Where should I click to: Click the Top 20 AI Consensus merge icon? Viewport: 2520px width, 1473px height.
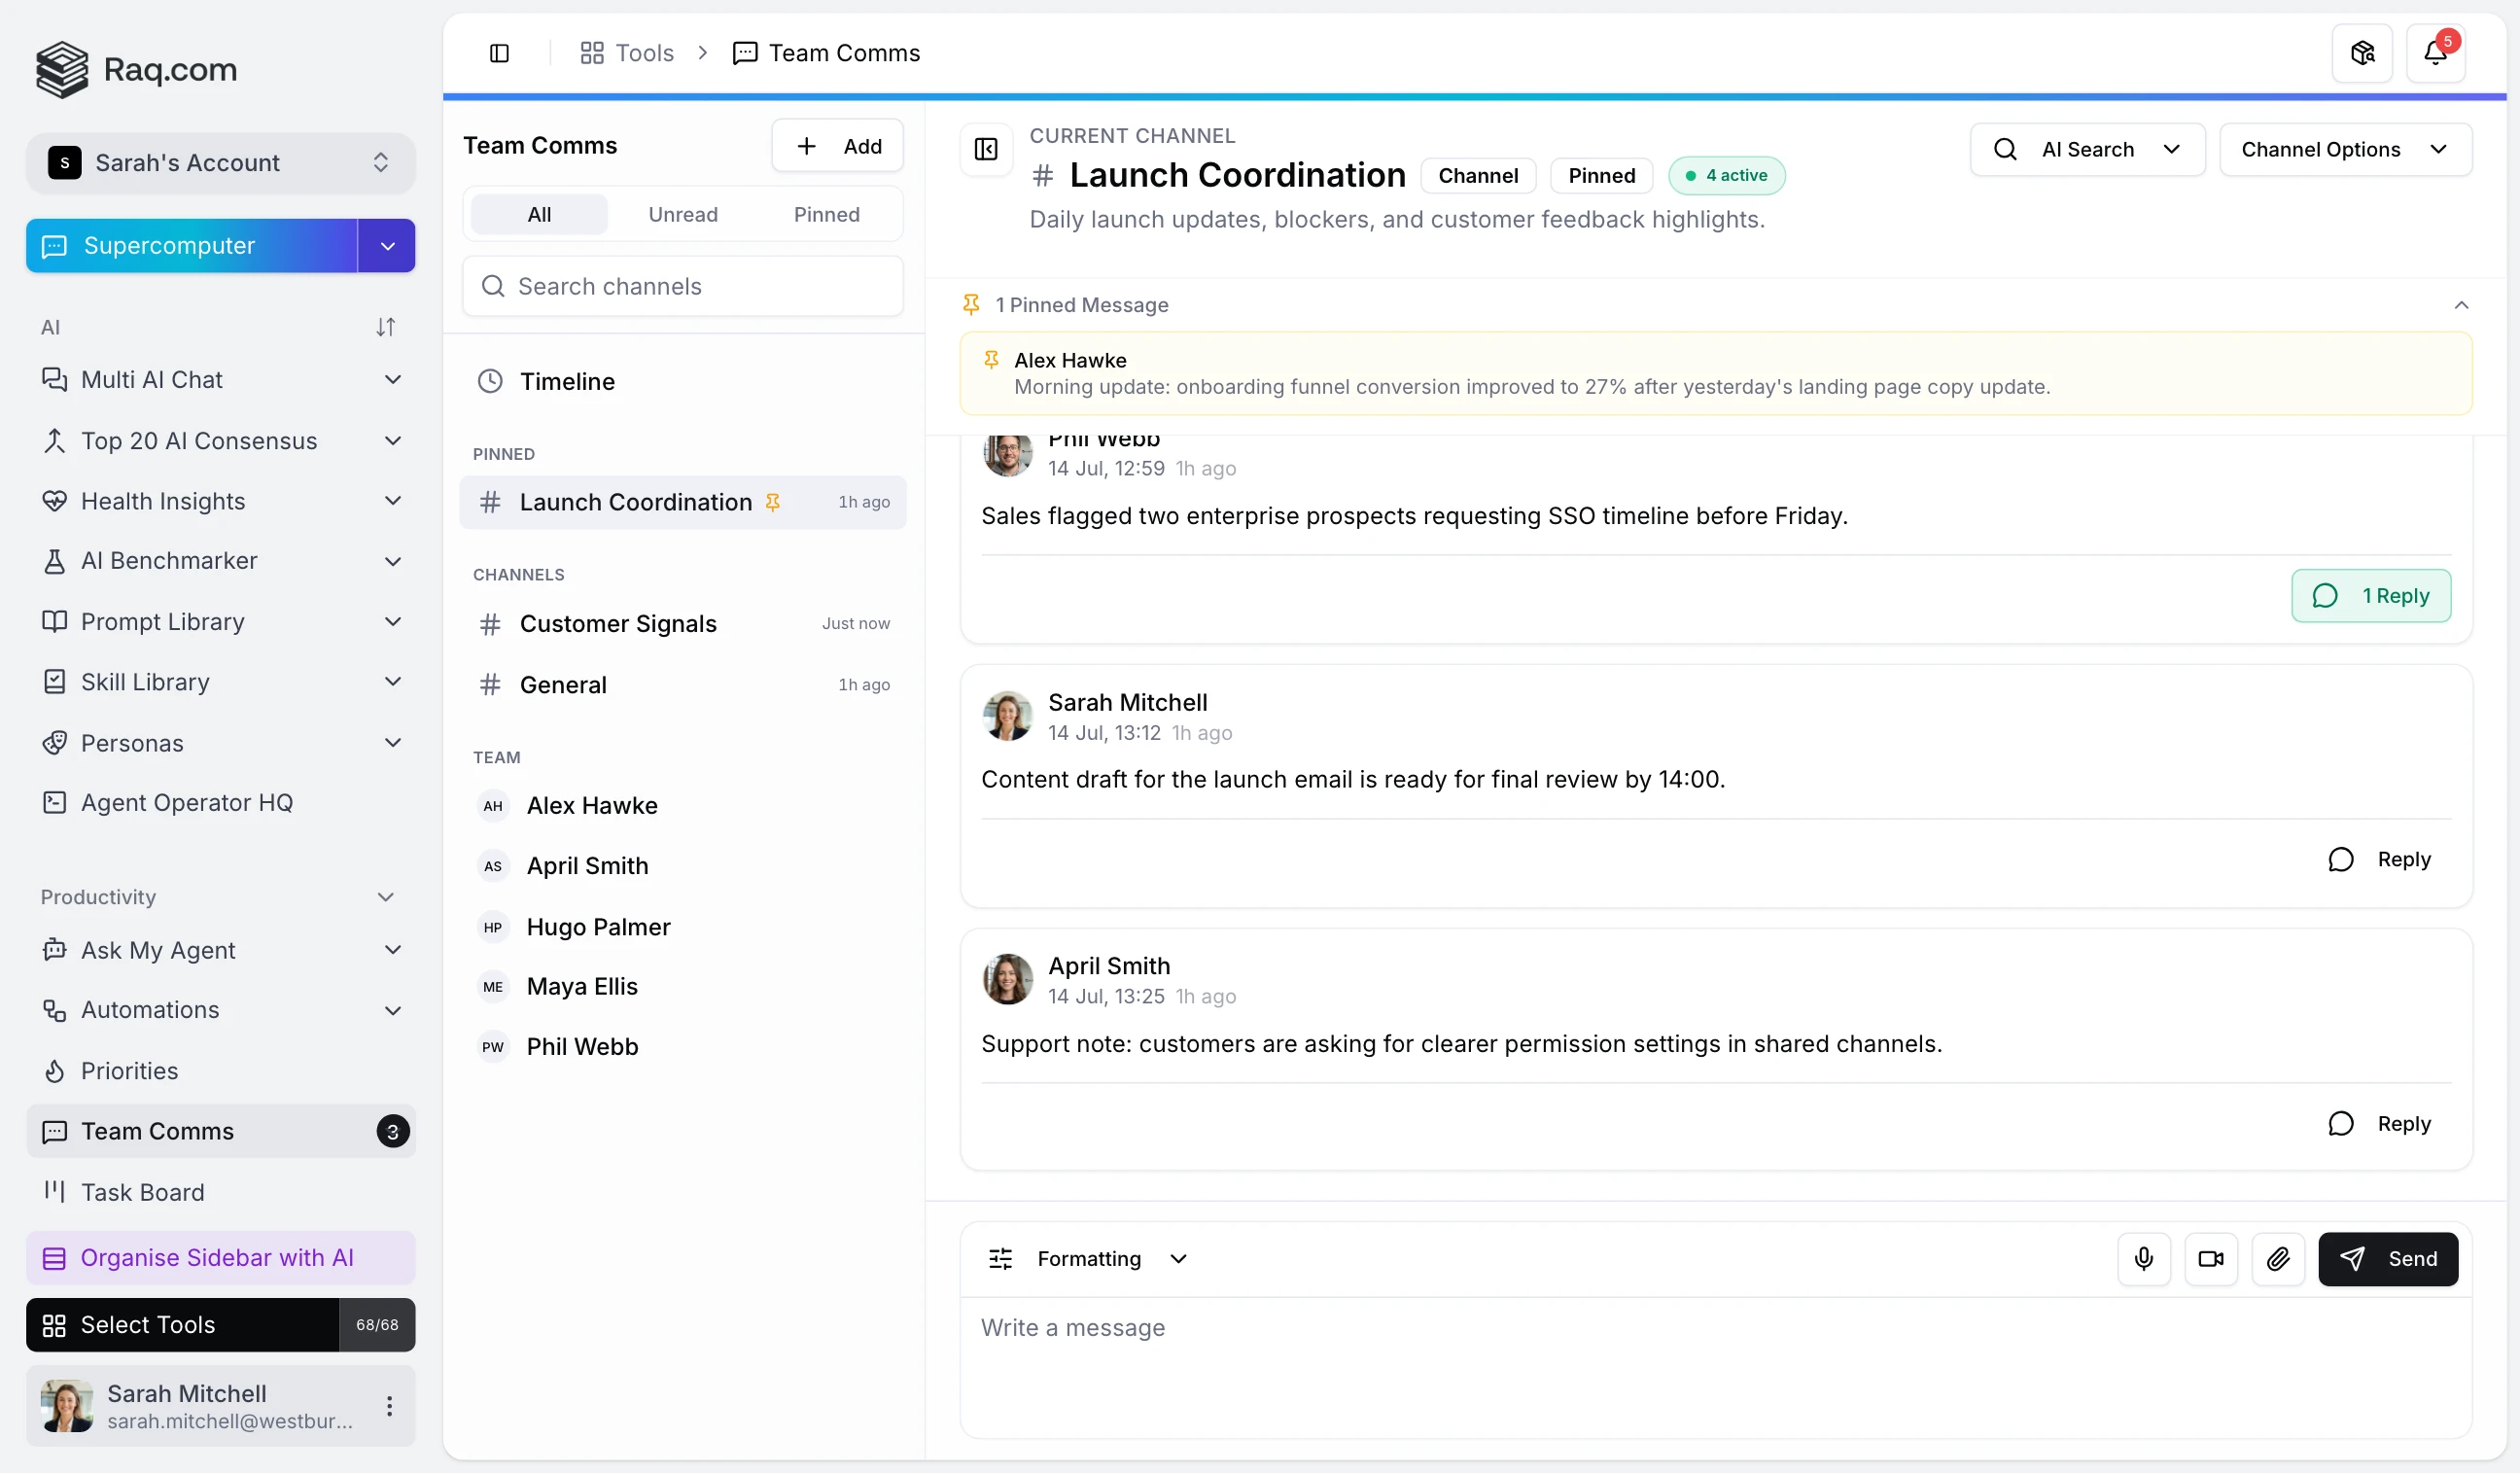point(54,440)
